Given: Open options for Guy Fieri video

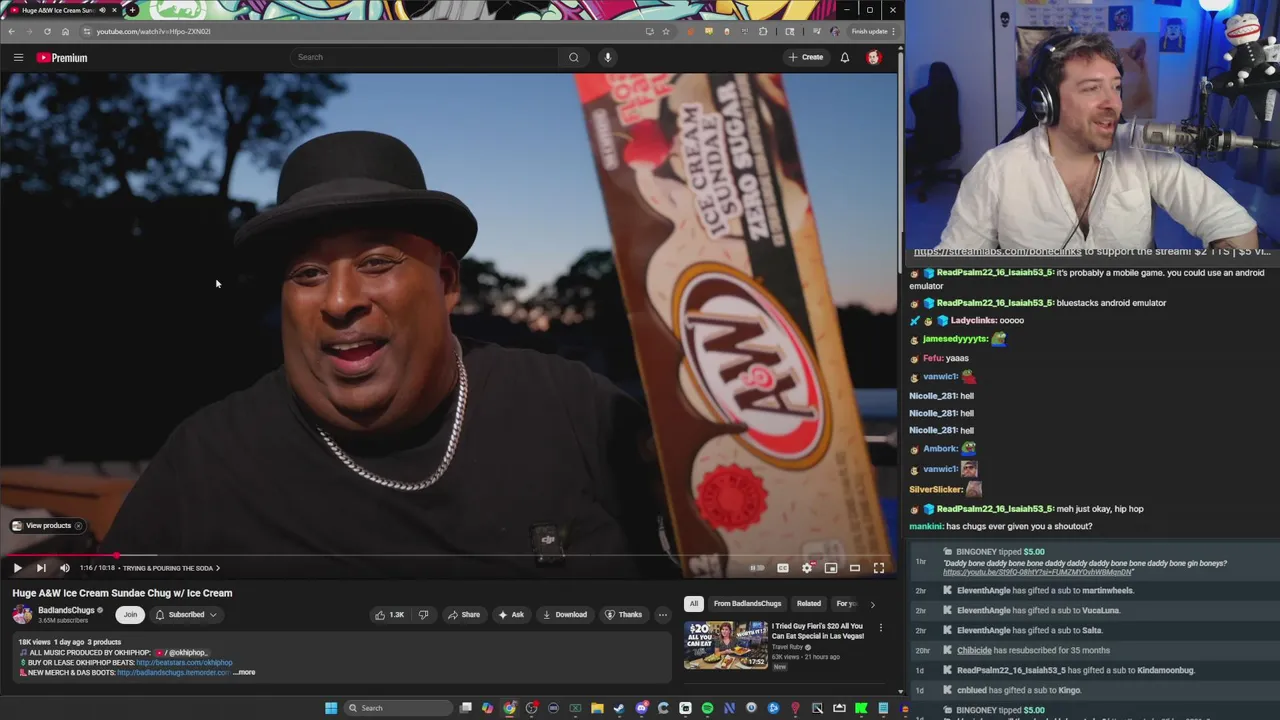Looking at the screenshot, I should click(x=881, y=628).
